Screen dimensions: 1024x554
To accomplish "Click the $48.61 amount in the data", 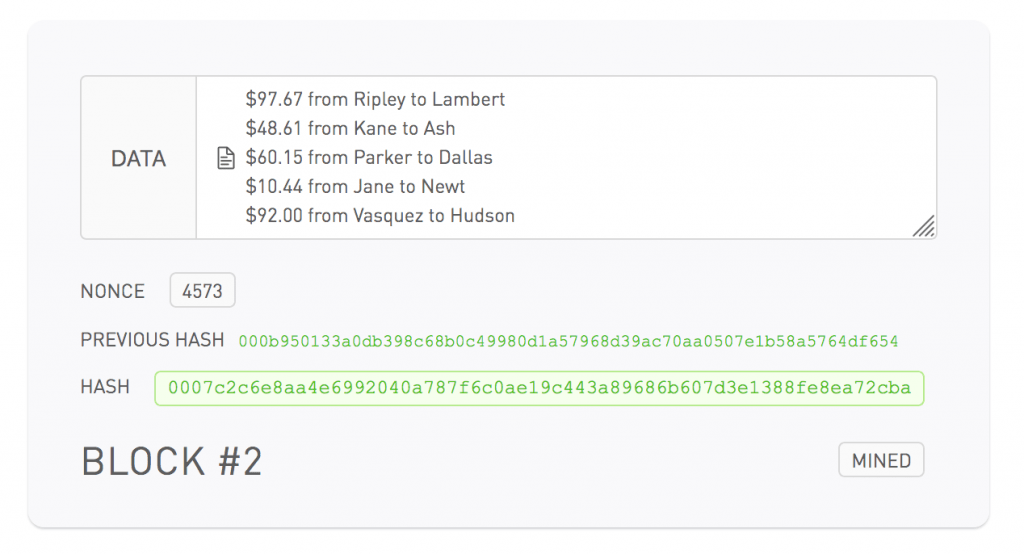I will point(274,129).
